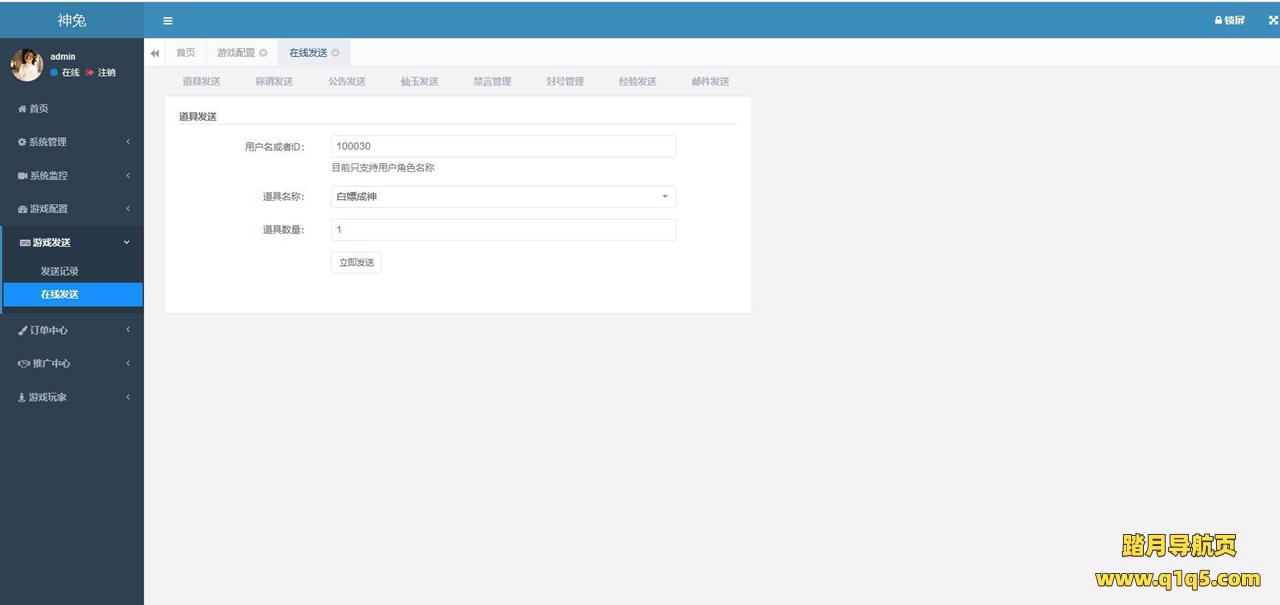Viewport: 1280px width, 605px height.
Task: Click the admin avatar picture
Action: point(26,64)
